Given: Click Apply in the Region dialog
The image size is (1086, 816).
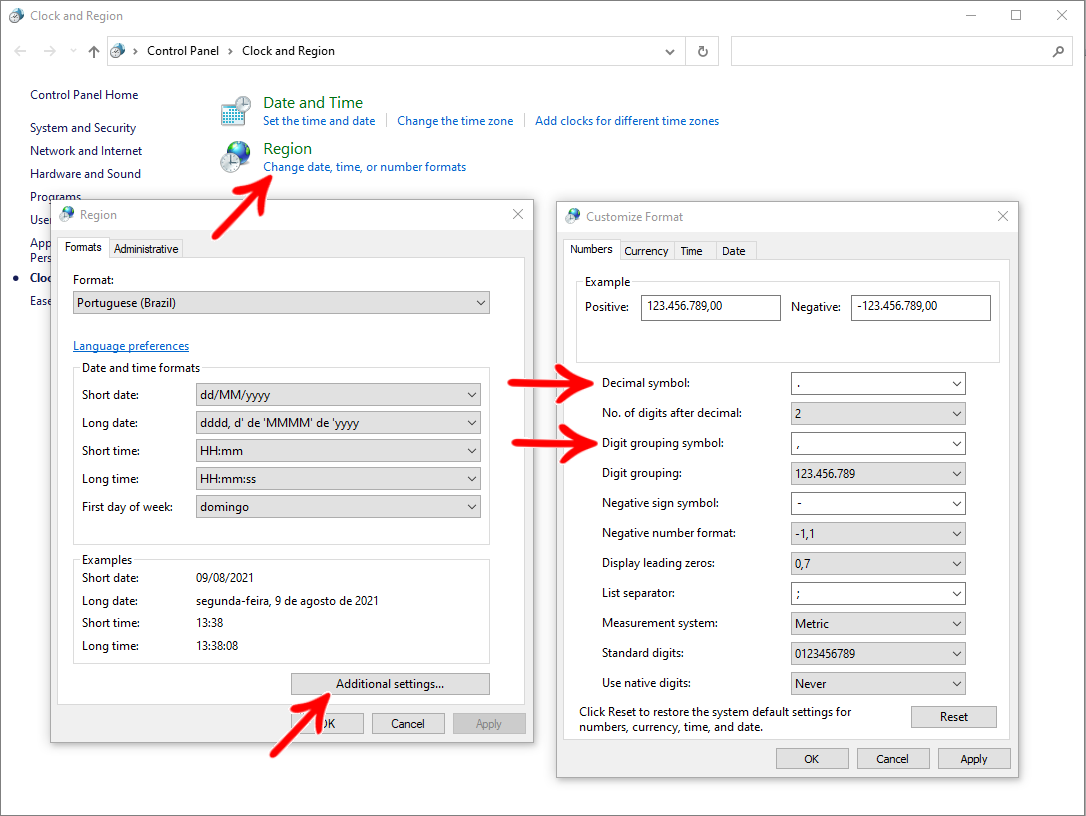Looking at the screenshot, I should tap(489, 724).
